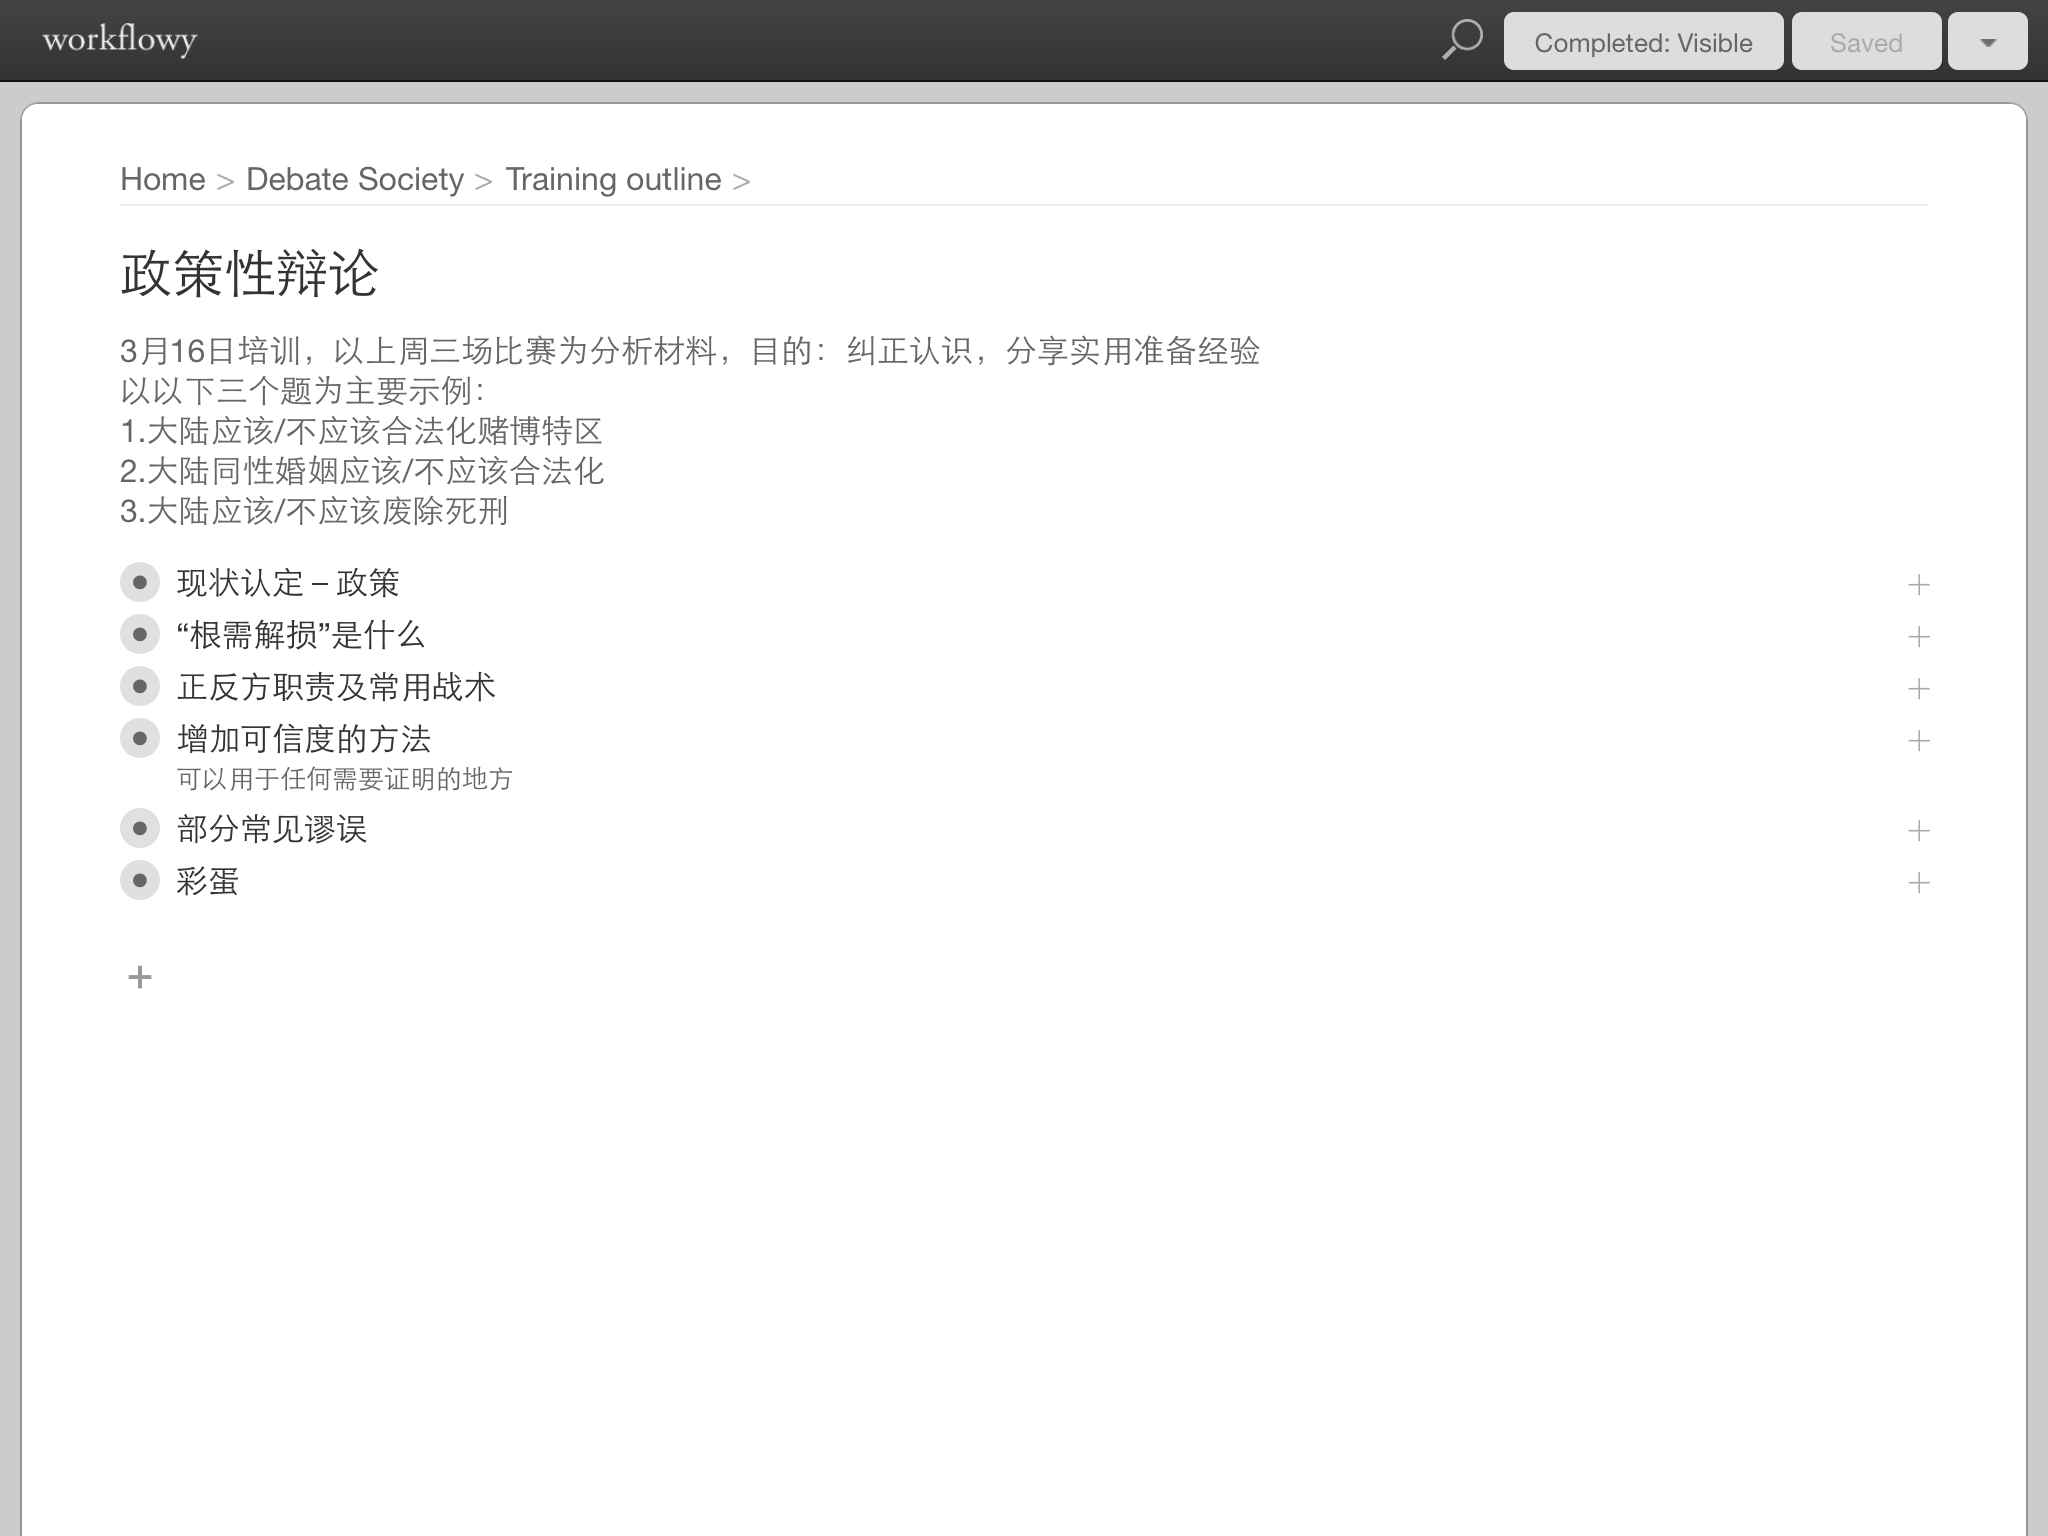Zoom into bullet of 增加可信度的方法
This screenshot has width=2048, height=1536.
[140, 738]
